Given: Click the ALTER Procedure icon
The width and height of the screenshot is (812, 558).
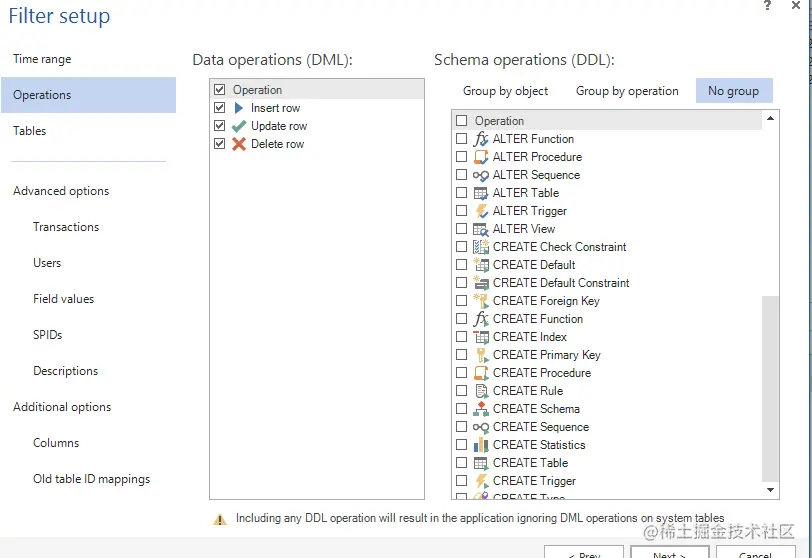Looking at the screenshot, I should (x=481, y=157).
